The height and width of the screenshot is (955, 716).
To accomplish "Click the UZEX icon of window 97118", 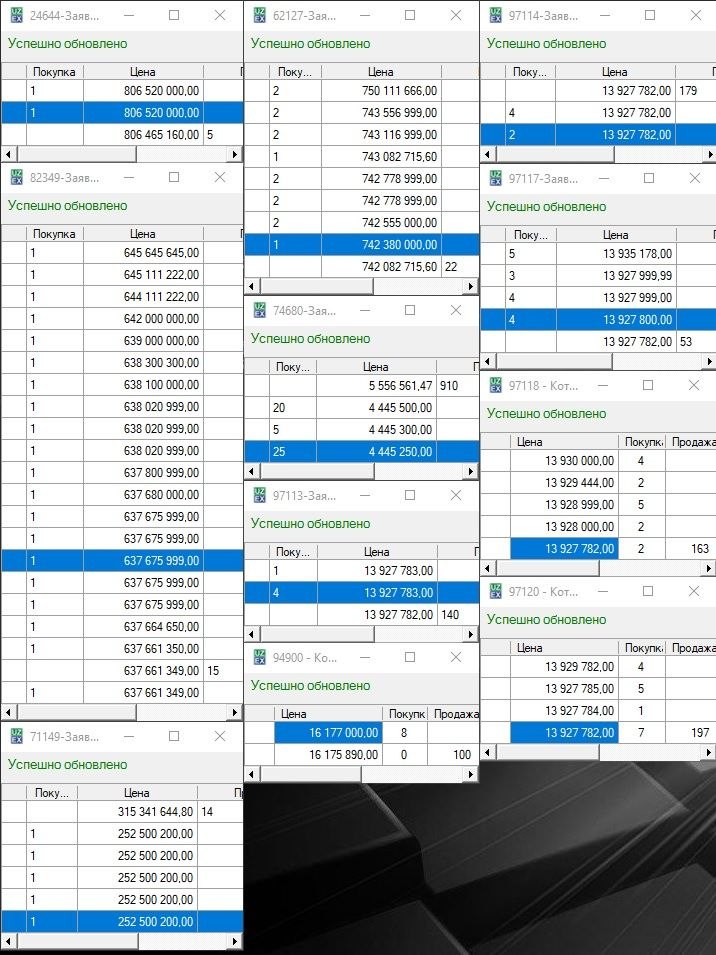I will point(496,386).
